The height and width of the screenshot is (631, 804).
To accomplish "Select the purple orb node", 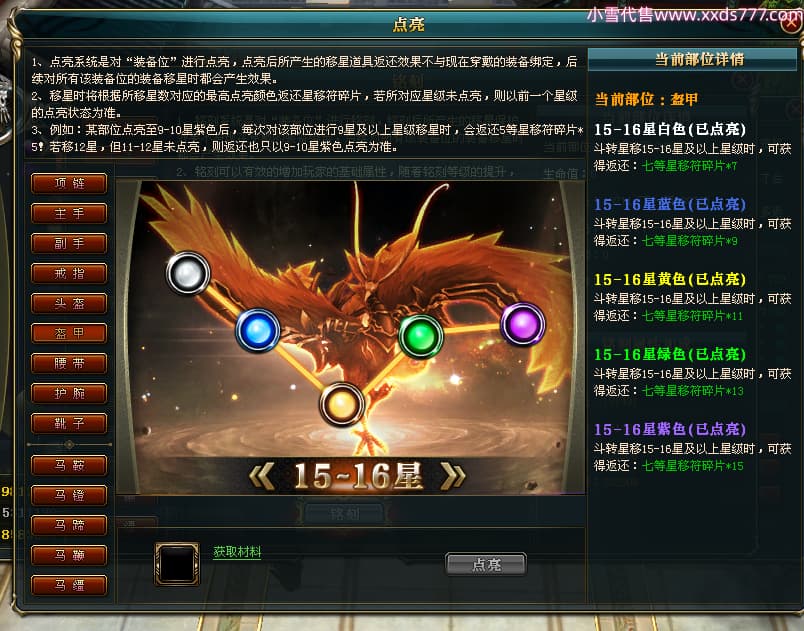I will tap(523, 324).
